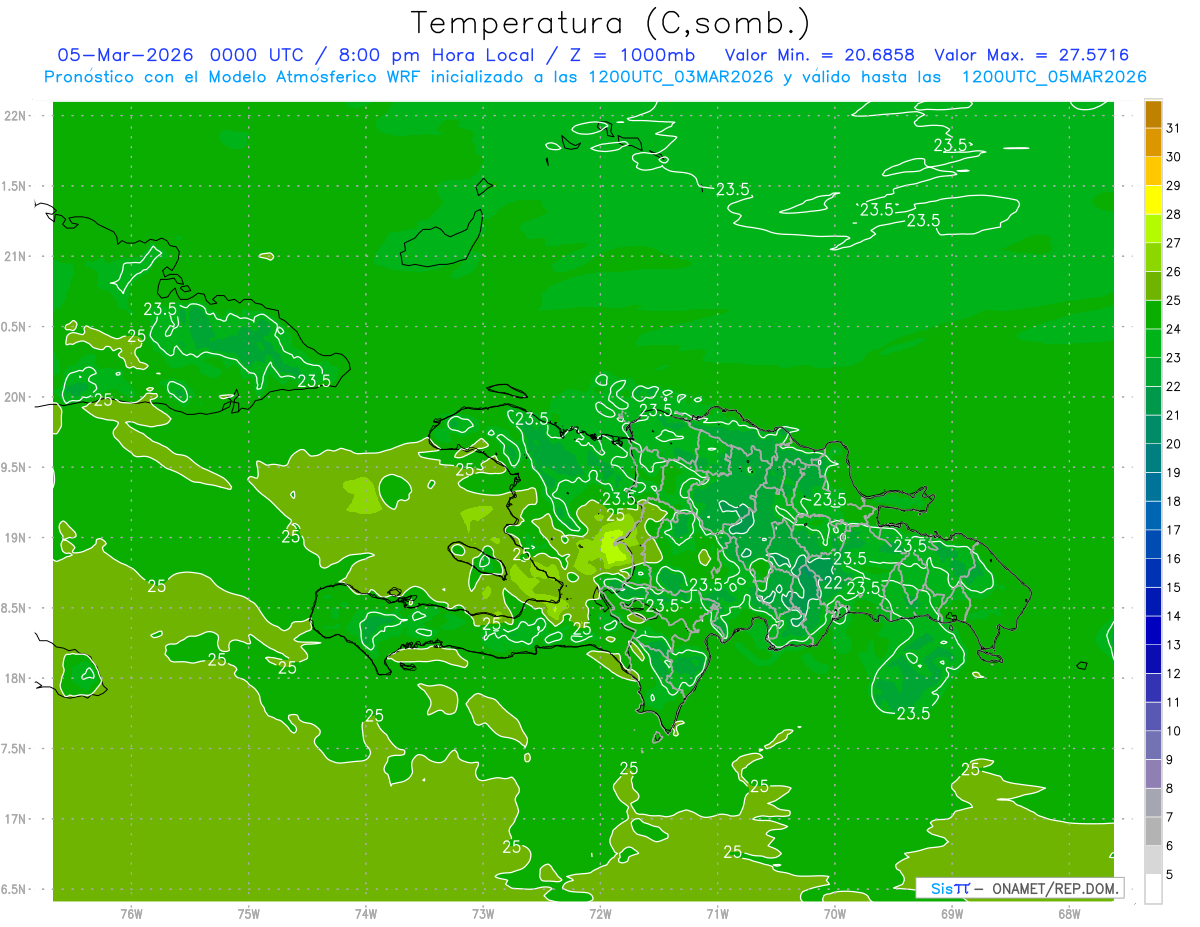The width and height of the screenshot is (1200, 927).
Task: Click the '70W' longitude axis label
Action: click(835, 913)
